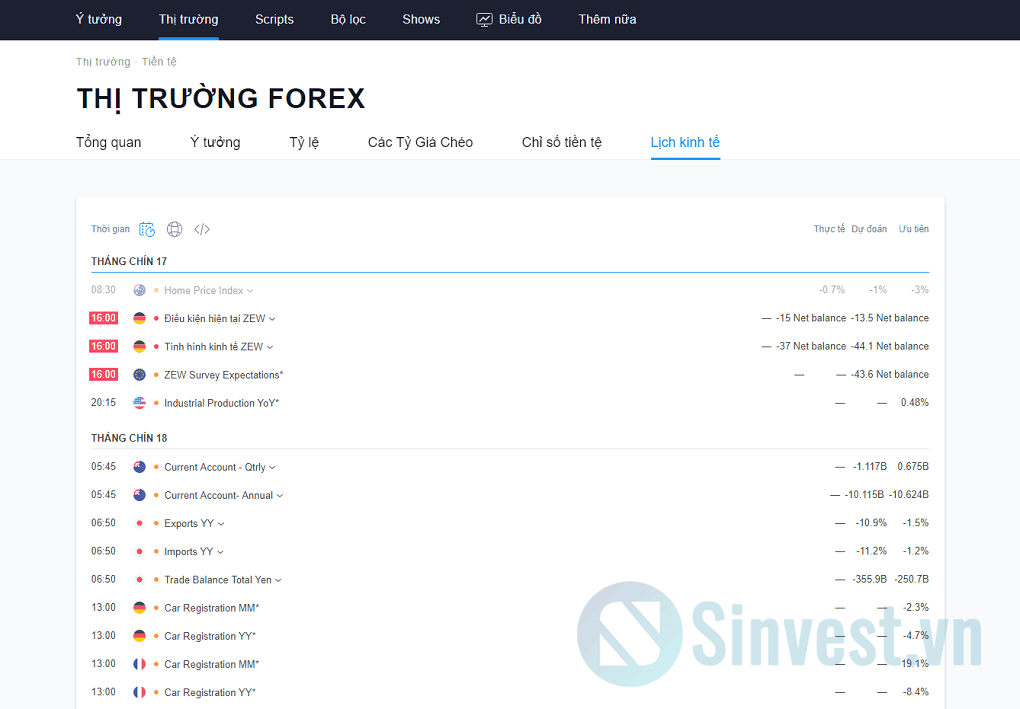Expand the Exports YY event

[x=221, y=524]
